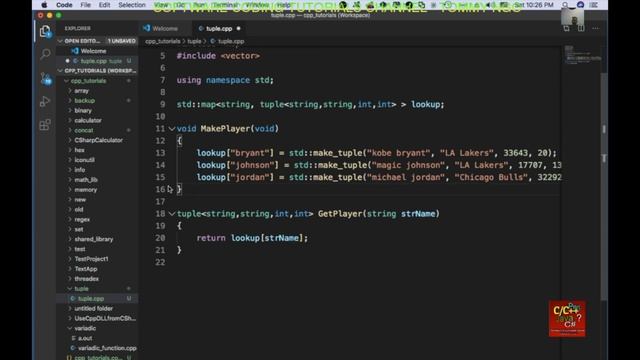Screen dimensions: 640x360
Task: Open the Search view in activity bar
Action: (x=45, y=54)
